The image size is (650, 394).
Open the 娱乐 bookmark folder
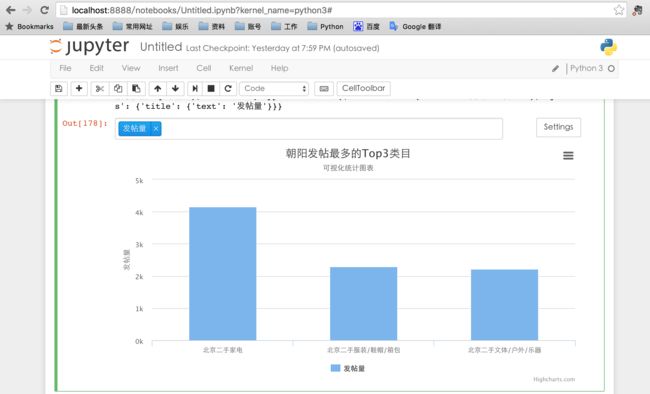point(175,27)
